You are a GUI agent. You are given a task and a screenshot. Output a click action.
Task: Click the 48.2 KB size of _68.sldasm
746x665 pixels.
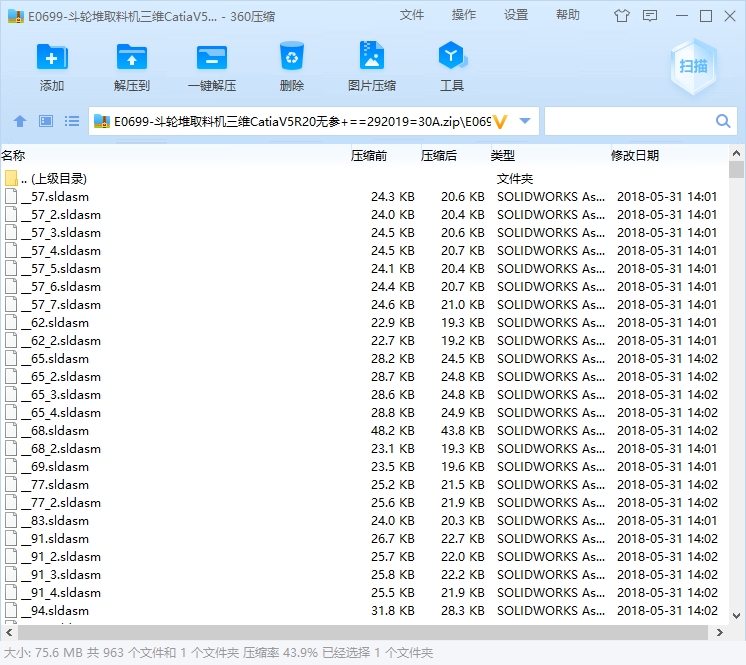(393, 430)
